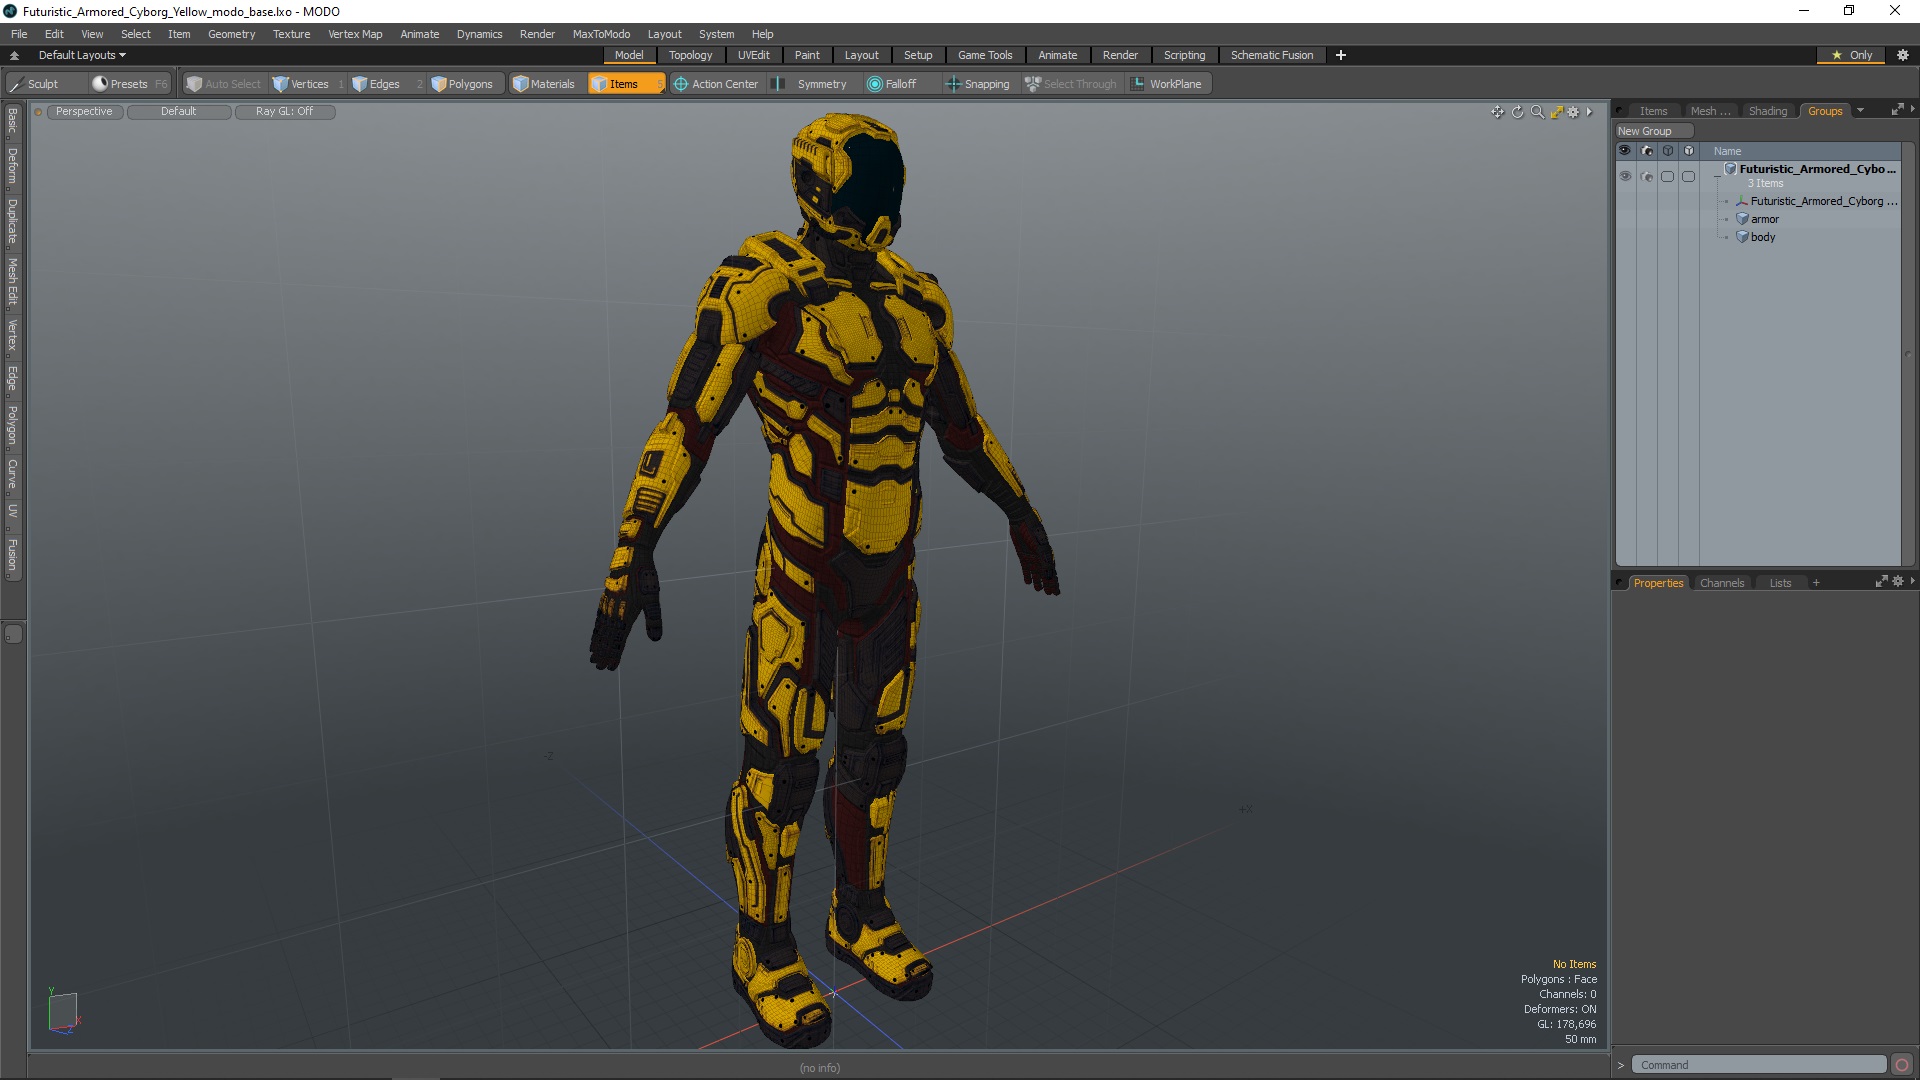Viewport: 1920px width, 1080px height.
Task: Select the Futuristic_Armored_Cyborg locator item
Action: pyautogui.click(x=1822, y=201)
